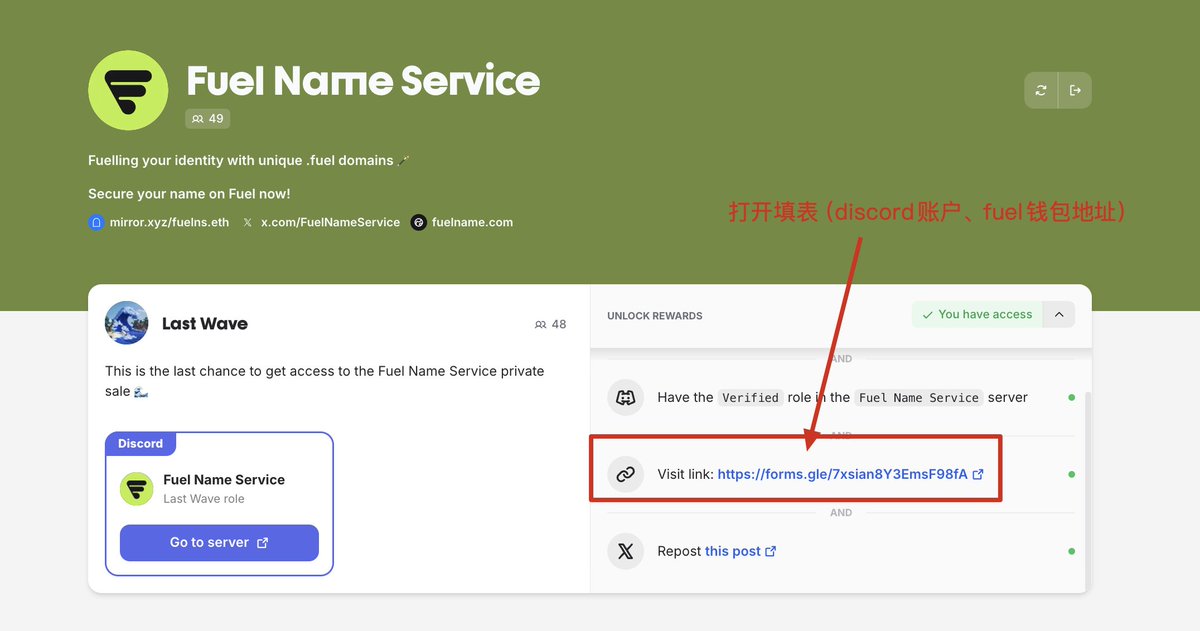Click the UNLOCK REWARDS heading

[x=655, y=316]
